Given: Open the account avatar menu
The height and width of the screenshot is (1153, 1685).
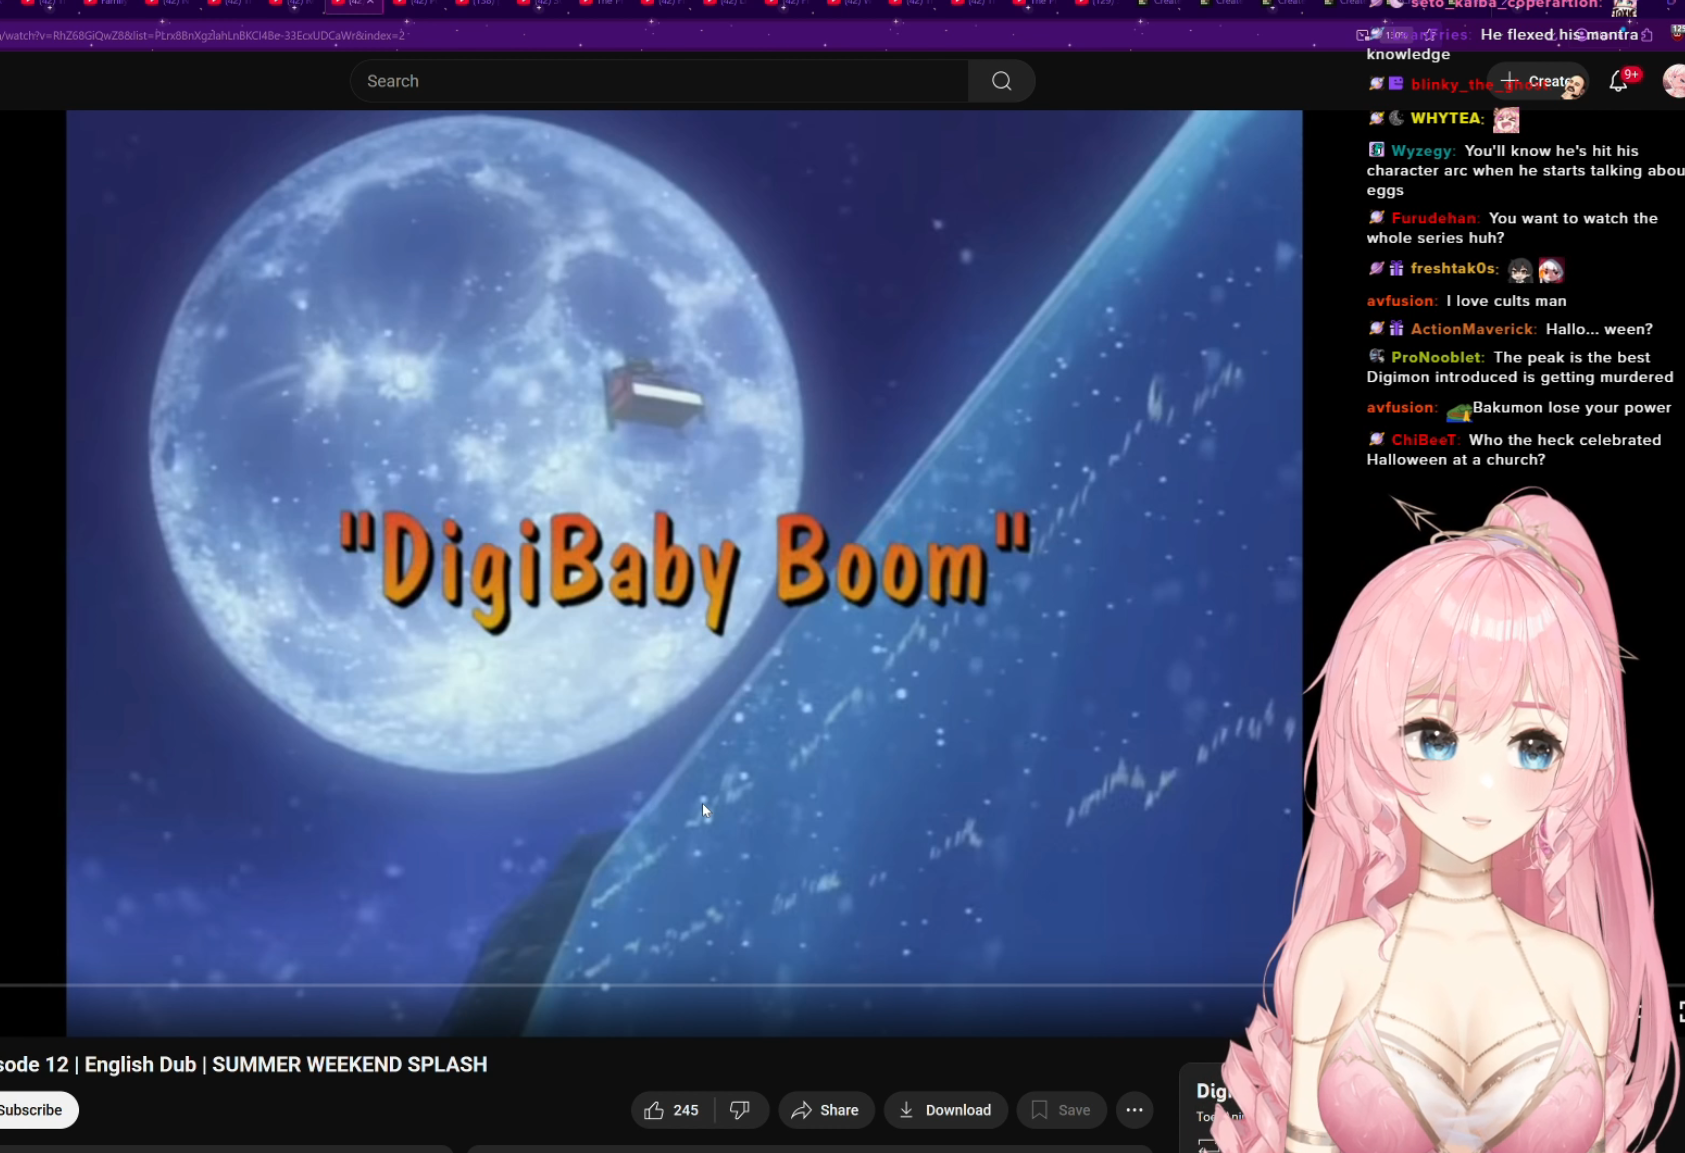Looking at the screenshot, I should (1674, 81).
